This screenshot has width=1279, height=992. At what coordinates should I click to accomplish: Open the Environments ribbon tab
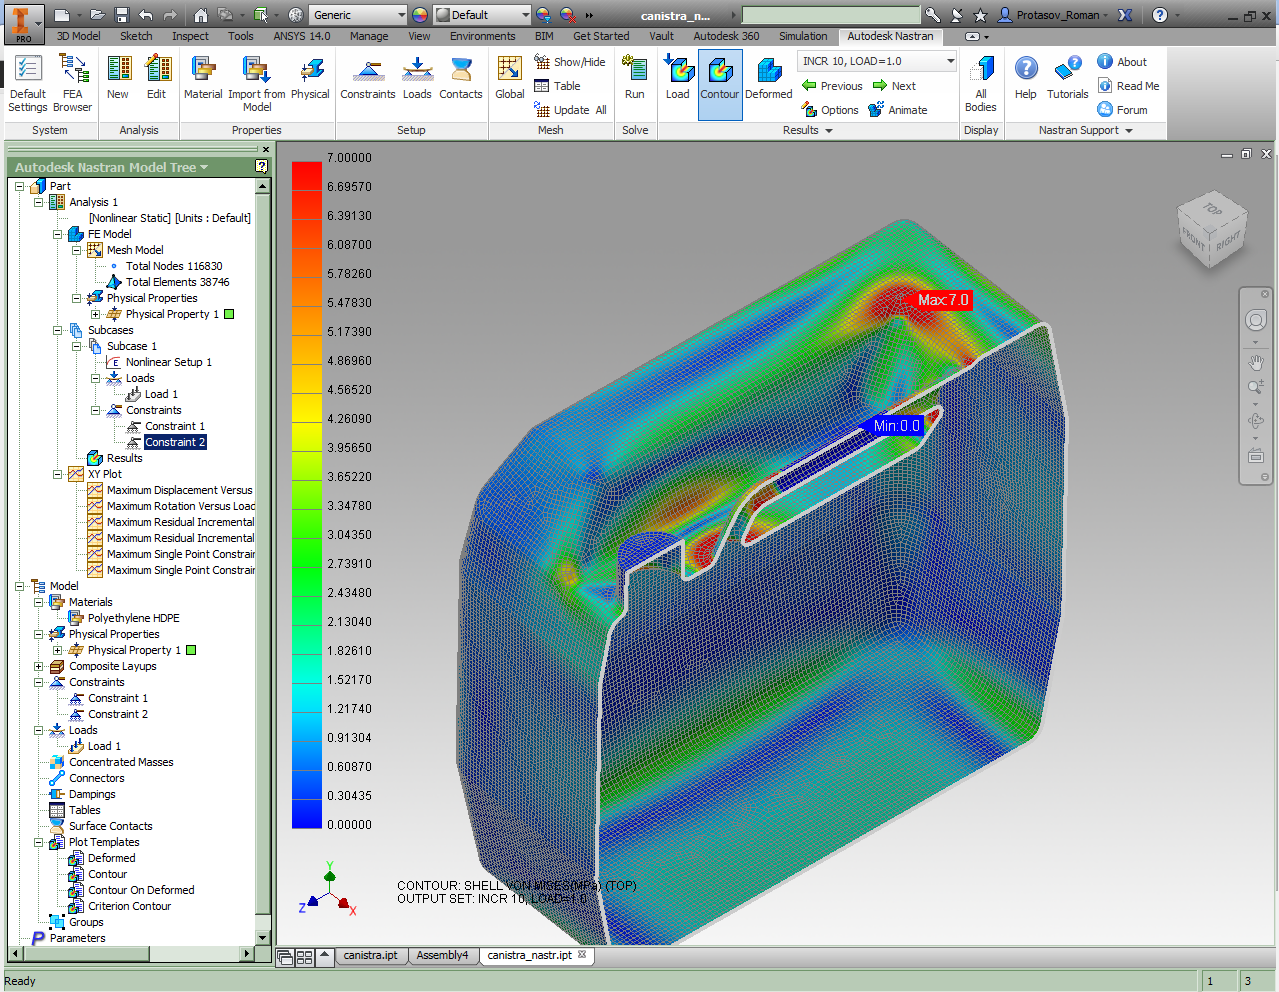(x=483, y=36)
